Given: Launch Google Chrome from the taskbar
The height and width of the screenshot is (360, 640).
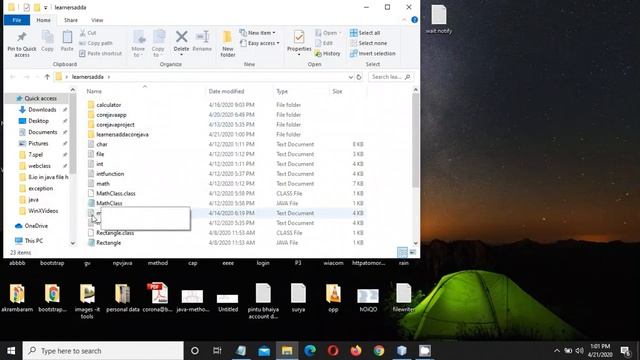Looking at the screenshot, I should point(379,351).
